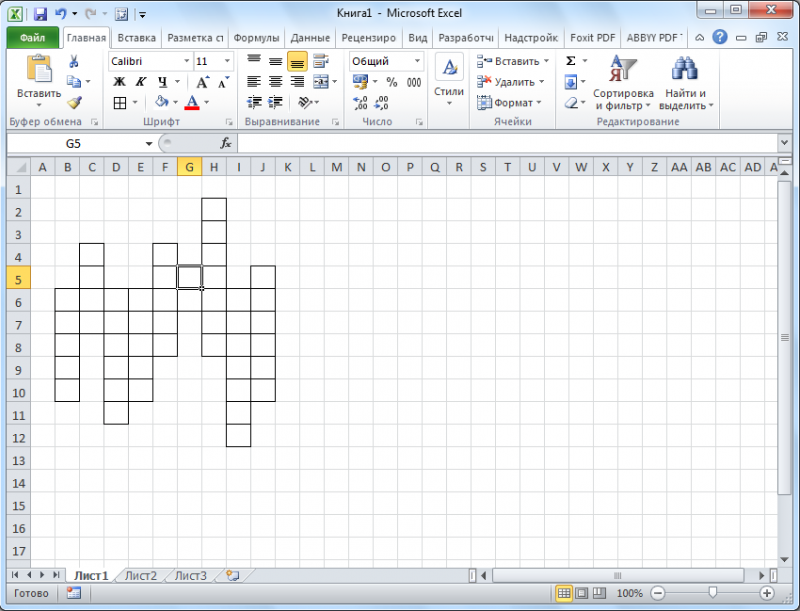800x611 pixels.
Task: Apply the Comma Style 000 icon
Action: pos(414,82)
